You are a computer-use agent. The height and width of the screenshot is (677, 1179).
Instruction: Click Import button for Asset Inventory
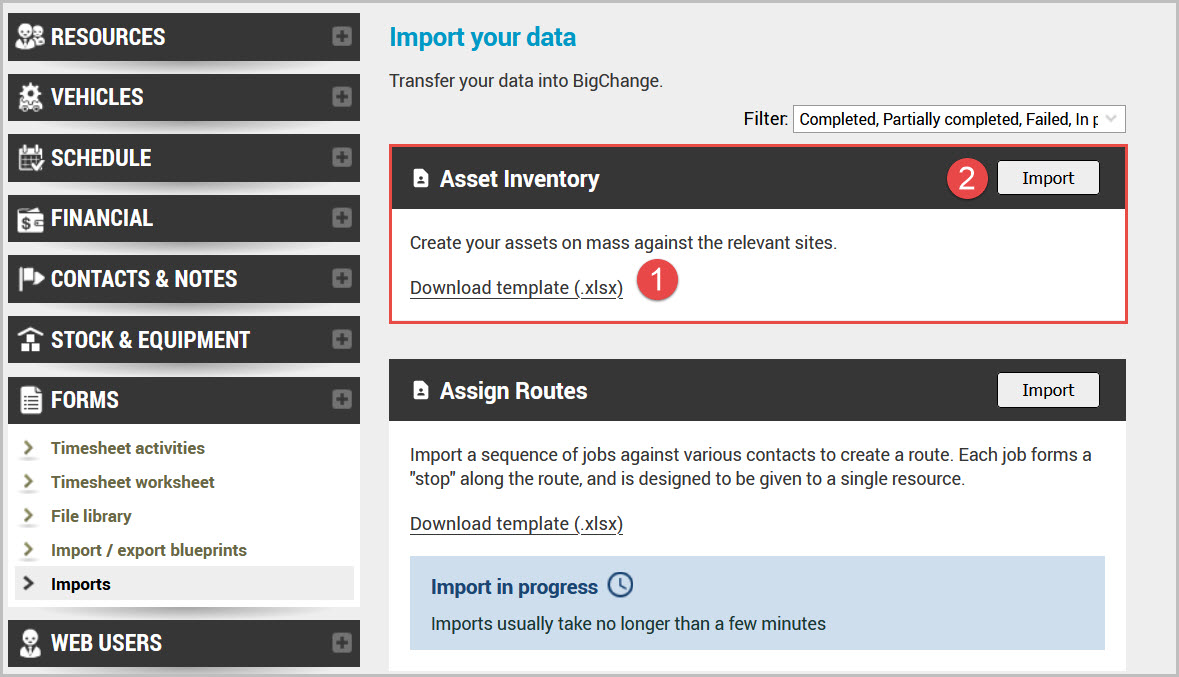click(1047, 178)
